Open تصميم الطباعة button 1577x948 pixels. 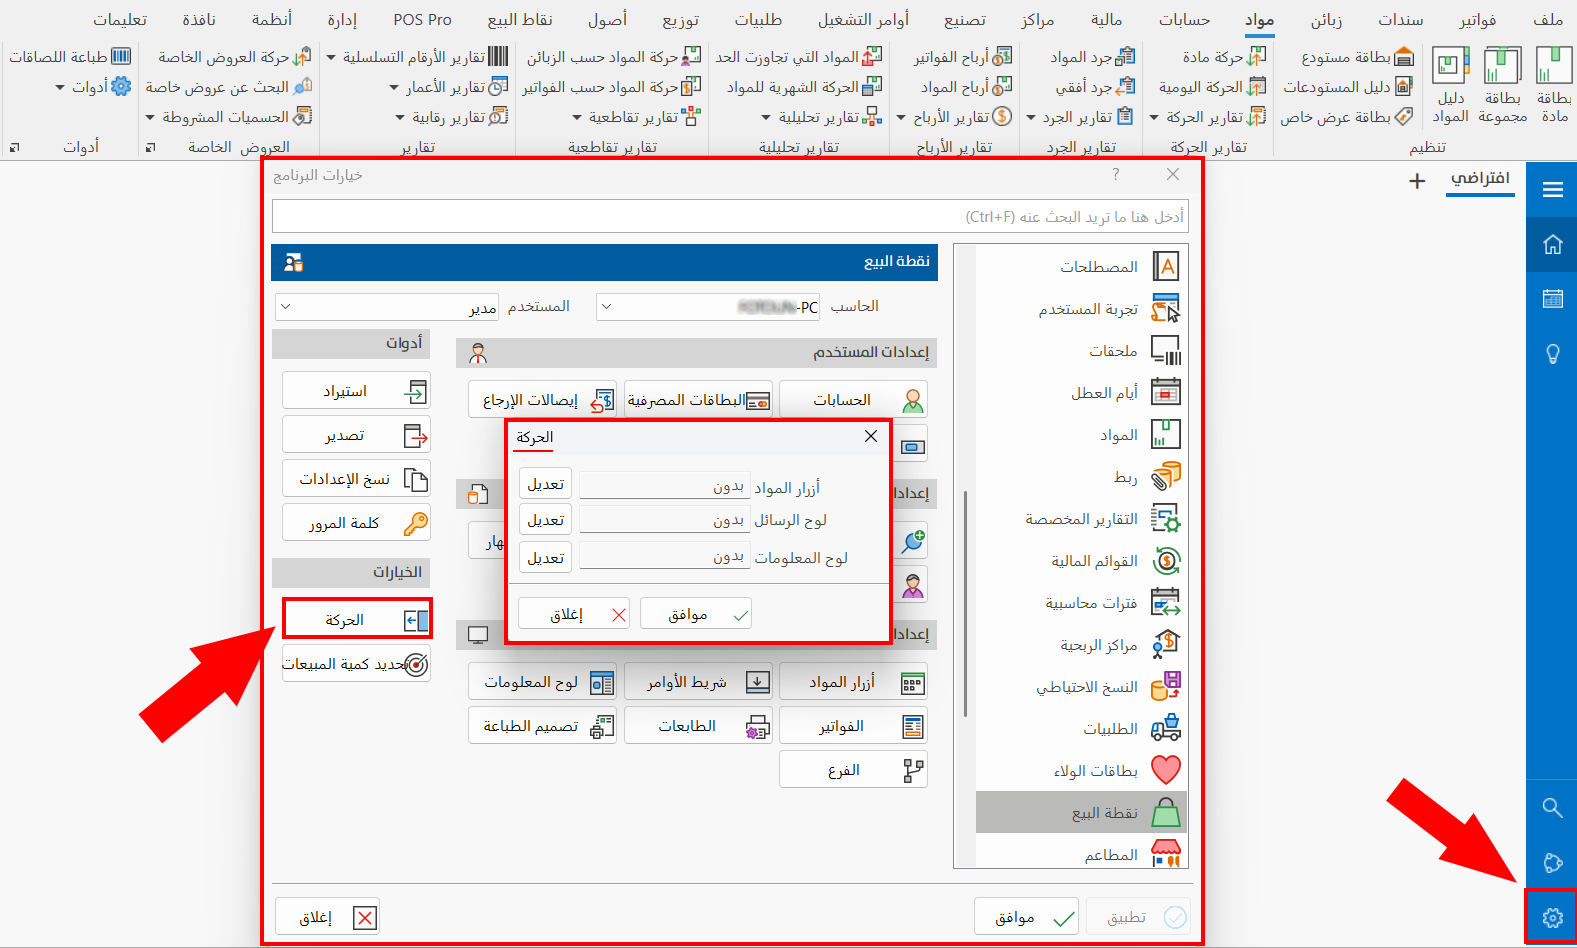[x=543, y=726]
